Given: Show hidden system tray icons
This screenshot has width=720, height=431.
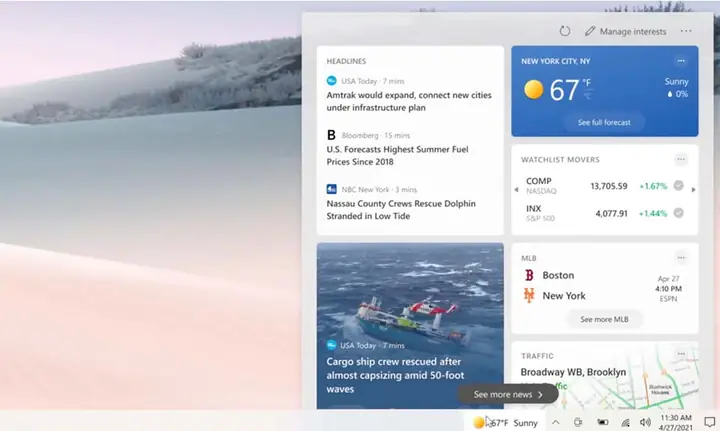Looking at the screenshot, I should tap(555, 423).
